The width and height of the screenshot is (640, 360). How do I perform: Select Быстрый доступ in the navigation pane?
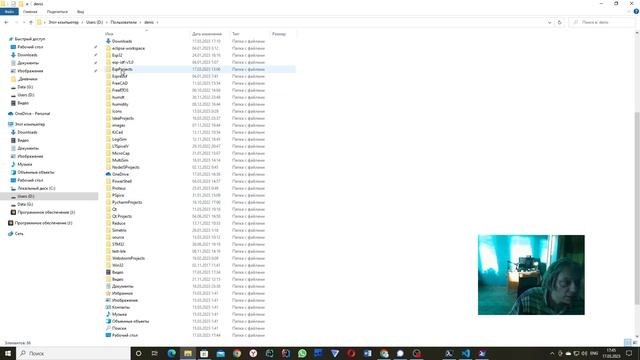point(29,39)
